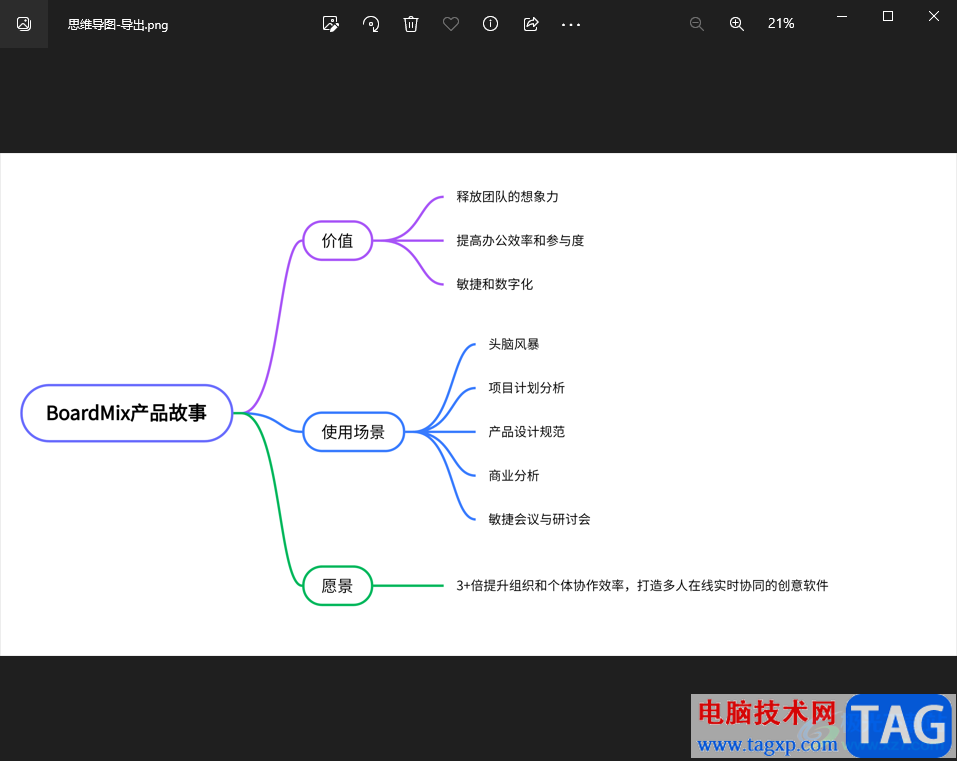957x761 pixels.
Task: Add to favorites with the heart icon
Action: coord(450,24)
